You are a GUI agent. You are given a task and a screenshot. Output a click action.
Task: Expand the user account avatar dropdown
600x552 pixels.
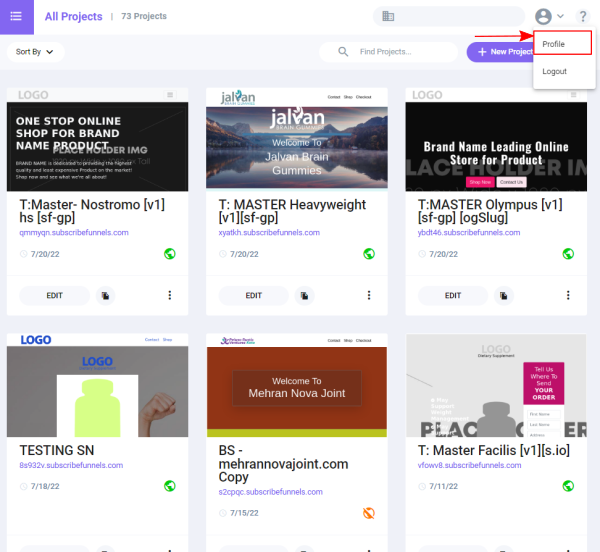(x=549, y=16)
